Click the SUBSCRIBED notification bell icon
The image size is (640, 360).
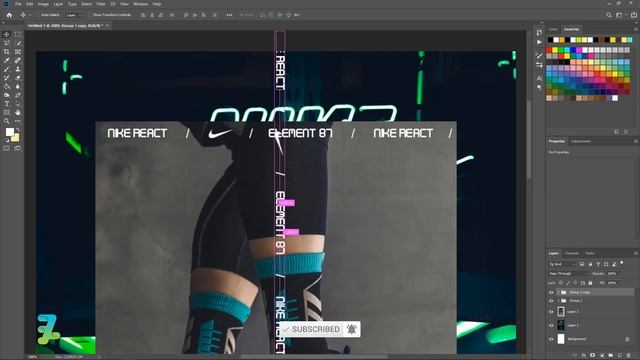point(351,329)
